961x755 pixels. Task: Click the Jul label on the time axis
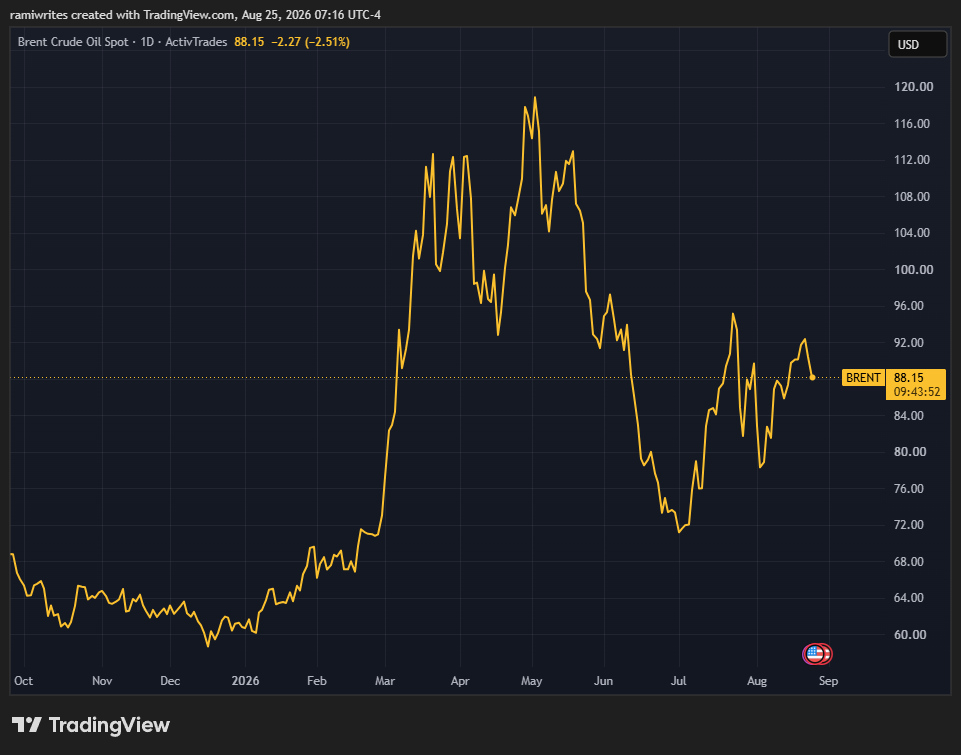[x=679, y=681]
